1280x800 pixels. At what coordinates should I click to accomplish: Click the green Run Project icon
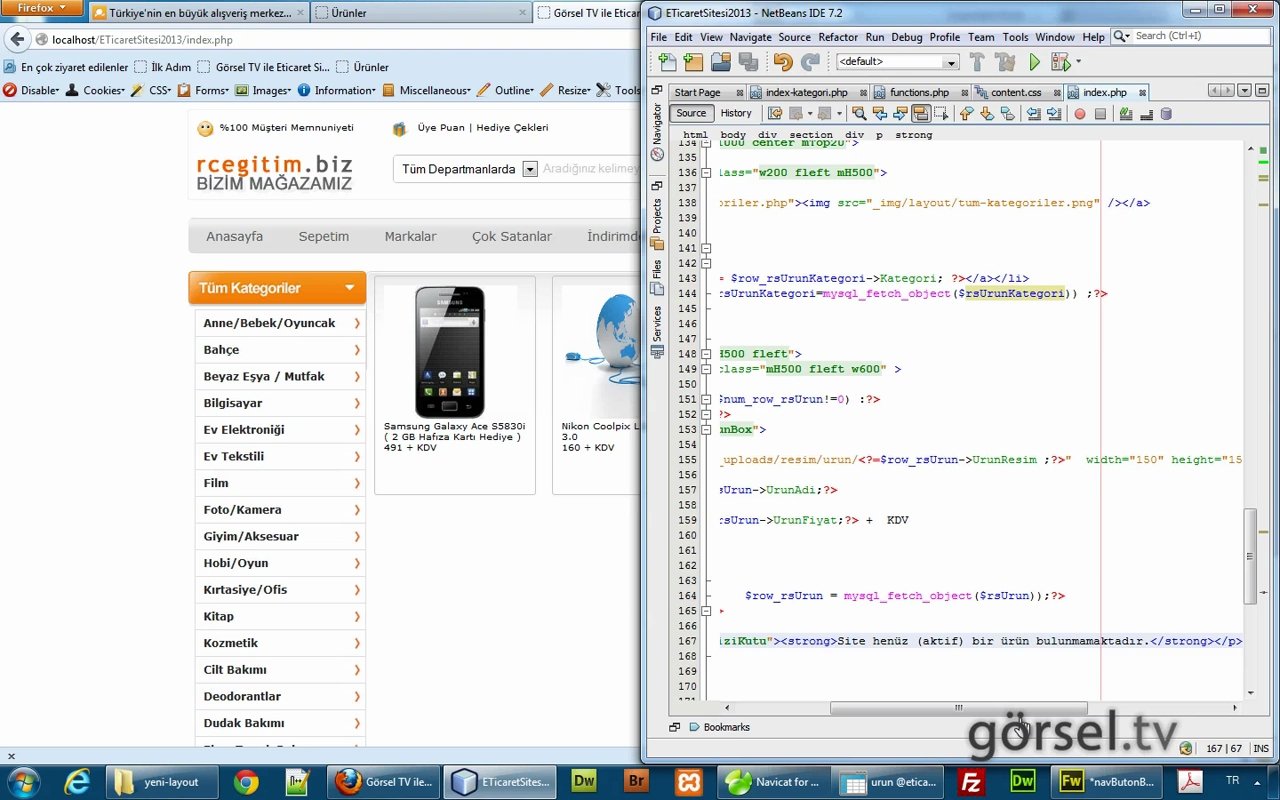coord(1034,62)
